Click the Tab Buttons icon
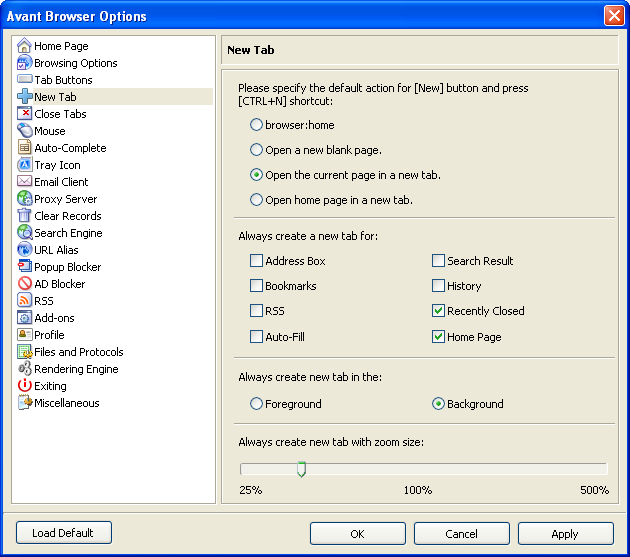 pos(24,79)
